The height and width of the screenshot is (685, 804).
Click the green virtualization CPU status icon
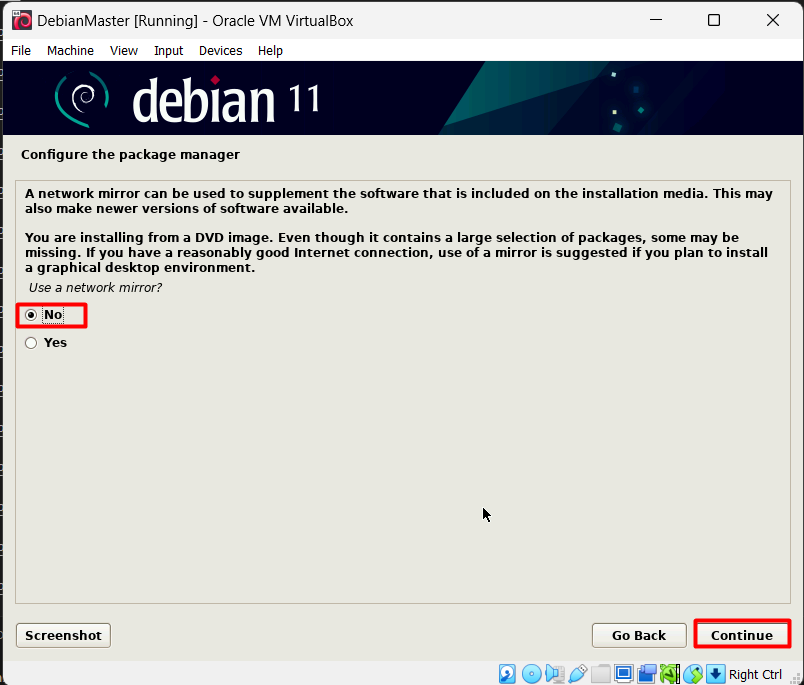(x=670, y=674)
